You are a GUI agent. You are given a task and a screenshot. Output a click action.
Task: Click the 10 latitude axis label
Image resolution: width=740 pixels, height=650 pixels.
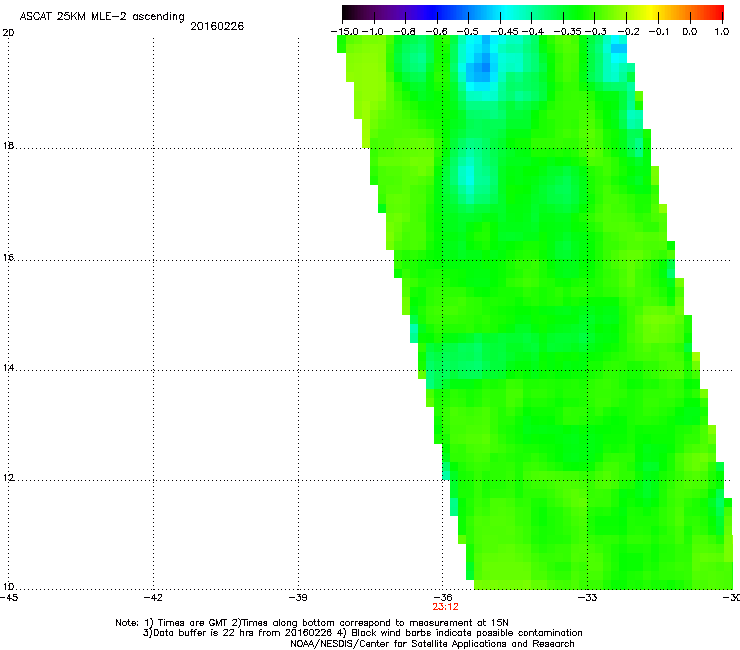point(8,587)
